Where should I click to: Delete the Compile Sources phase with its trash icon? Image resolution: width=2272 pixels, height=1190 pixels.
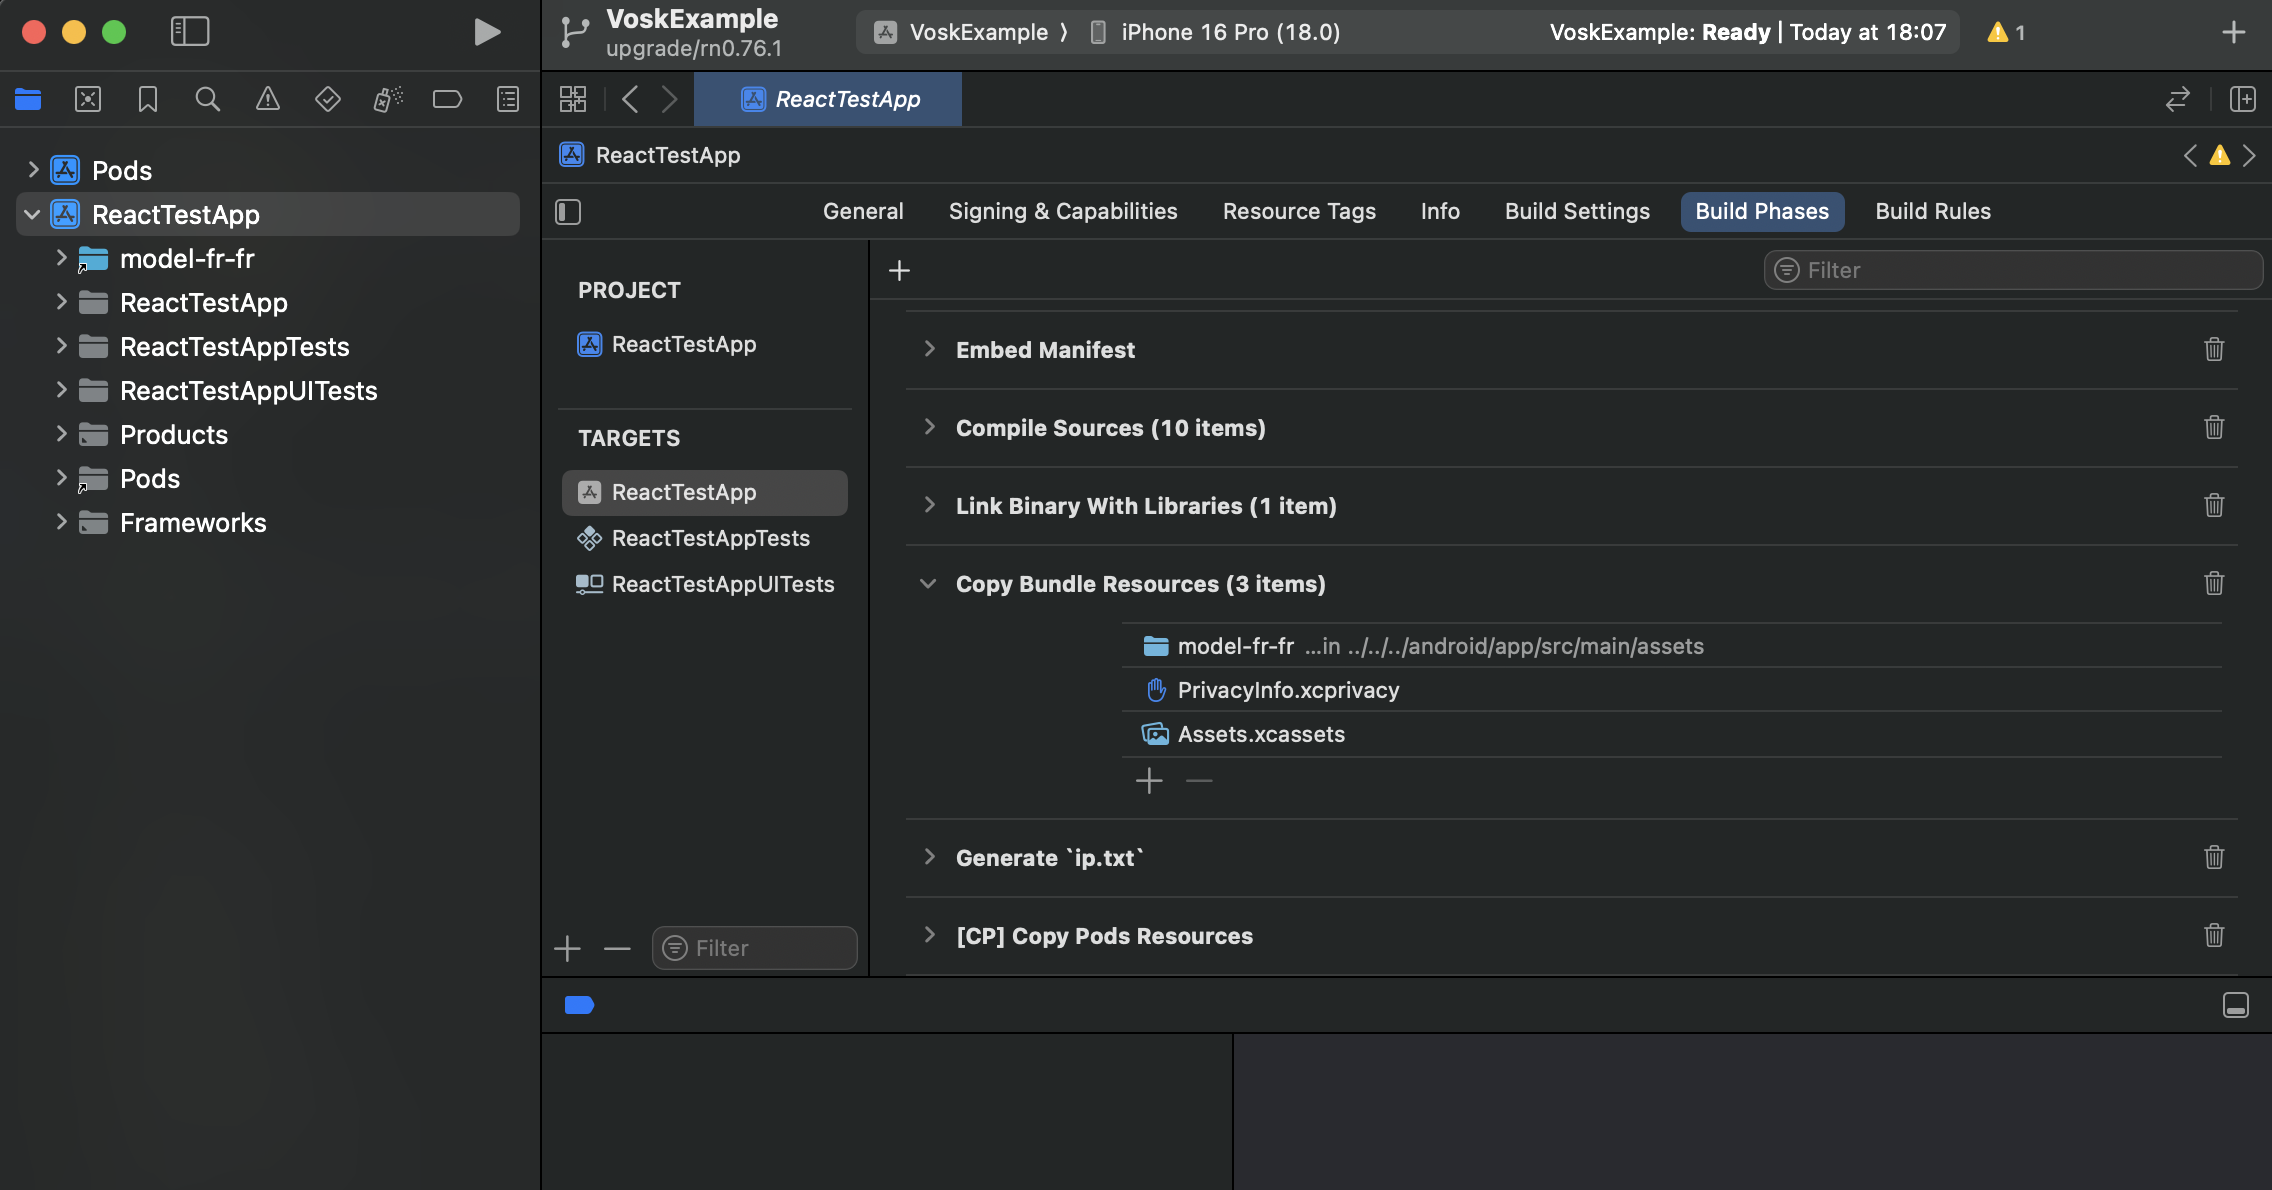point(2214,427)
